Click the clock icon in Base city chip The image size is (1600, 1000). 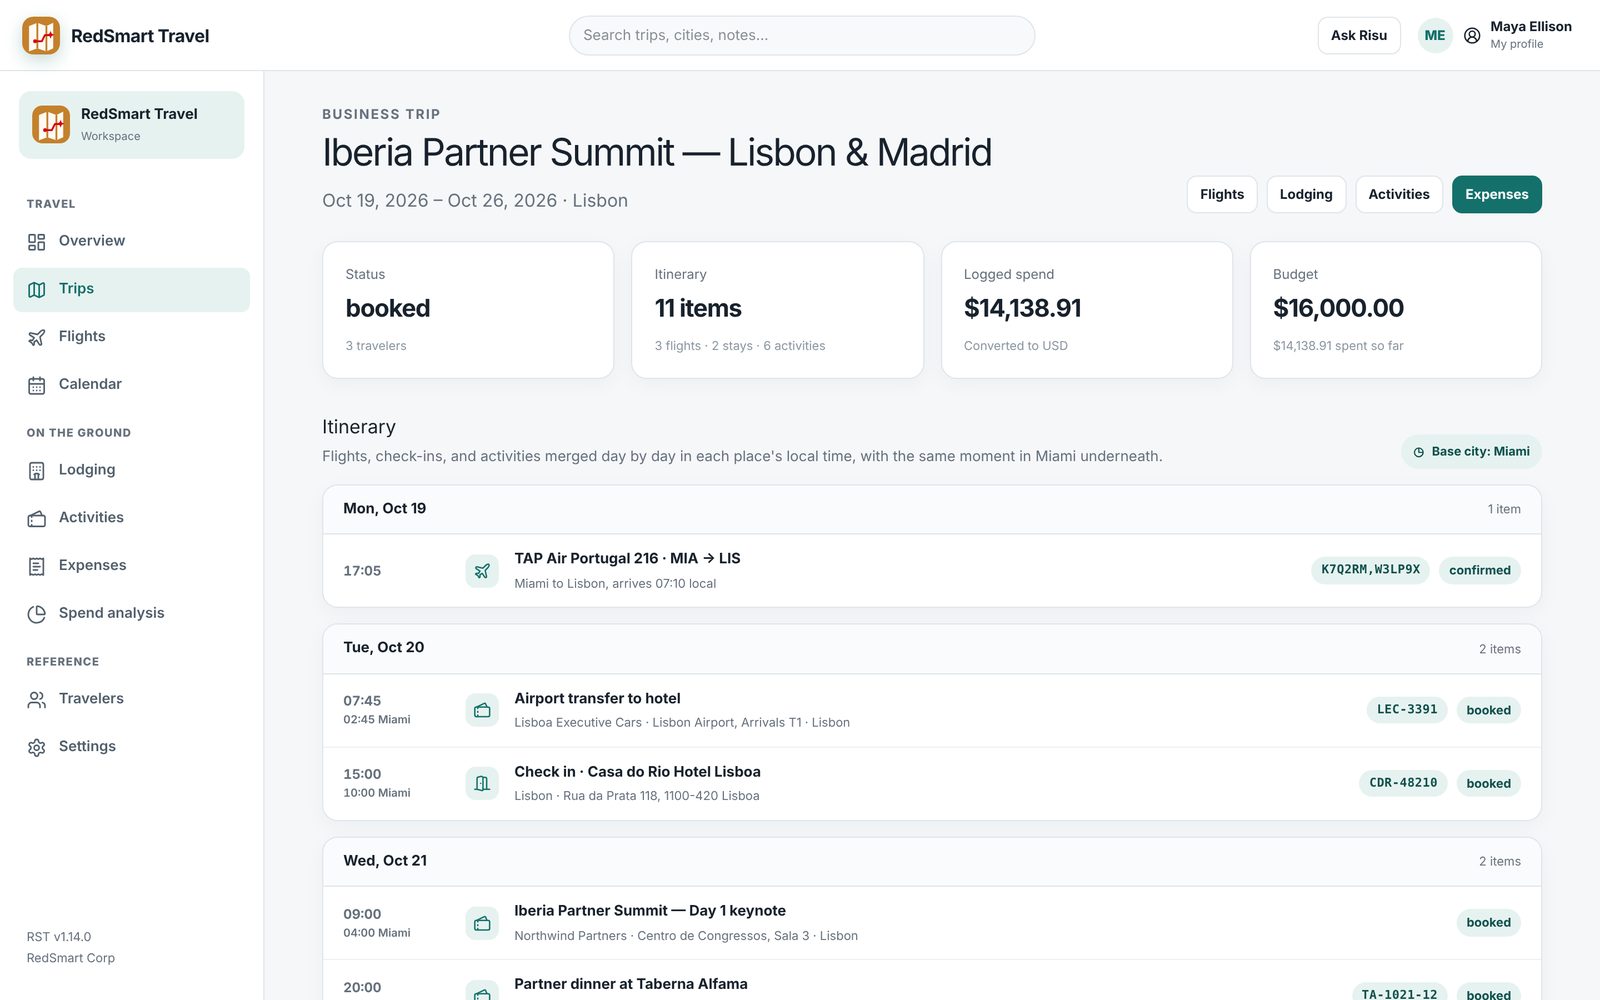(x=1418, y=452)
